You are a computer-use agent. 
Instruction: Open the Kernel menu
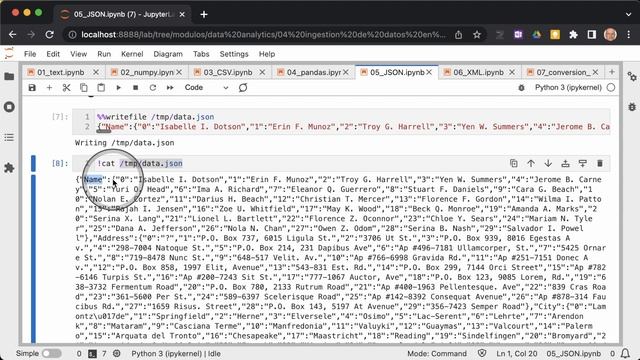[x=132, y=54]
